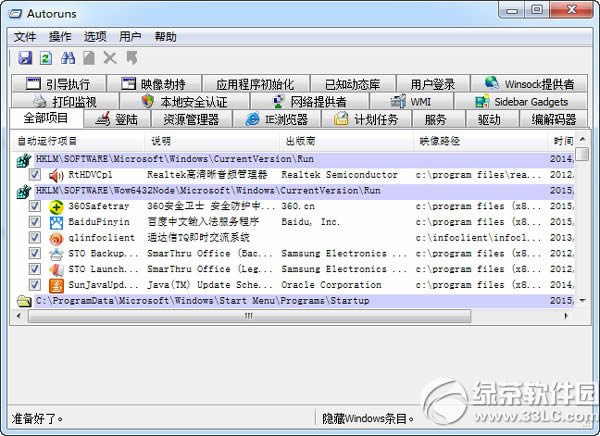
Task: Open the 帮助 menu
Action: (165, 37)
